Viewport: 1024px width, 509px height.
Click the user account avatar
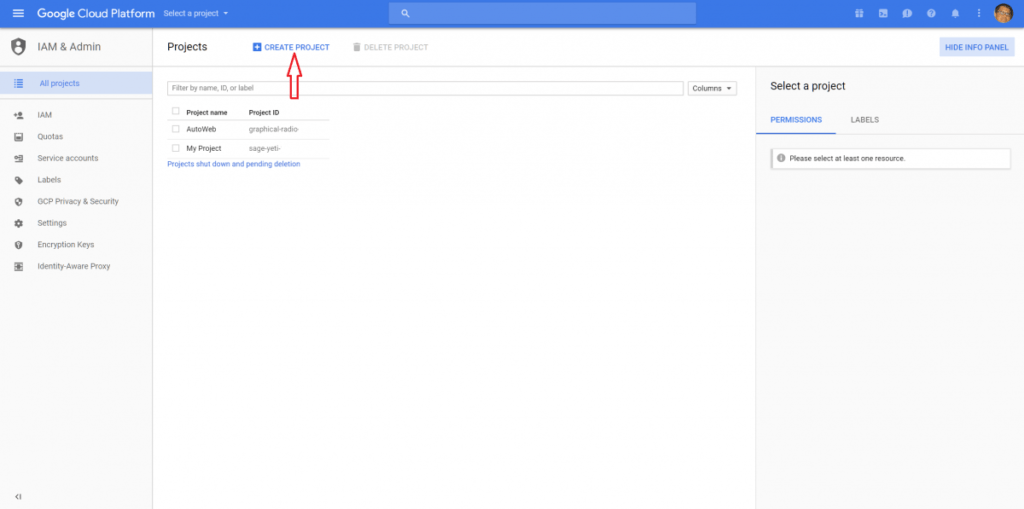point(1003,13)
